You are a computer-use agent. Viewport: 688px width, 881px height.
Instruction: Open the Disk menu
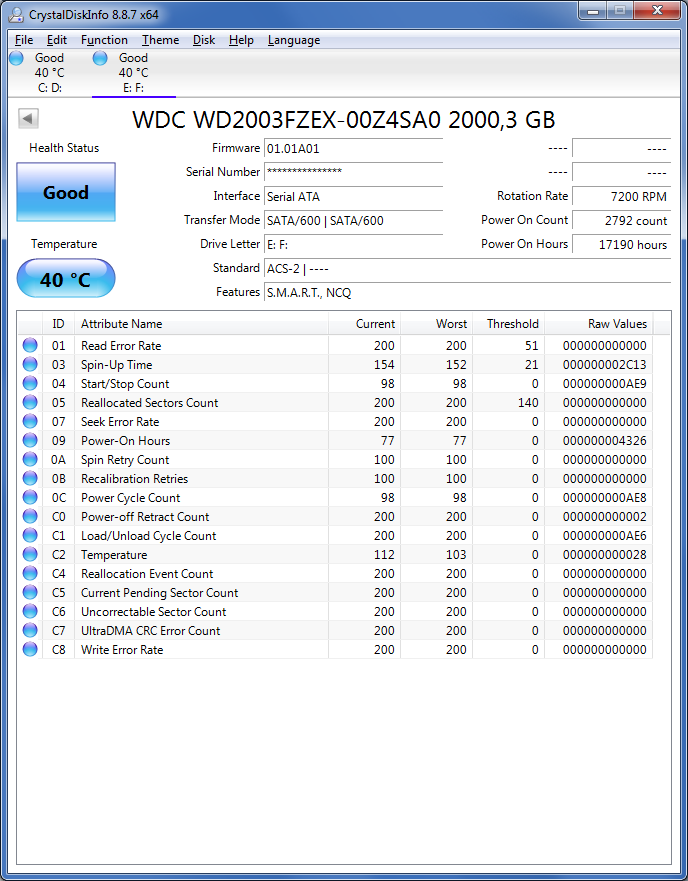203,40
